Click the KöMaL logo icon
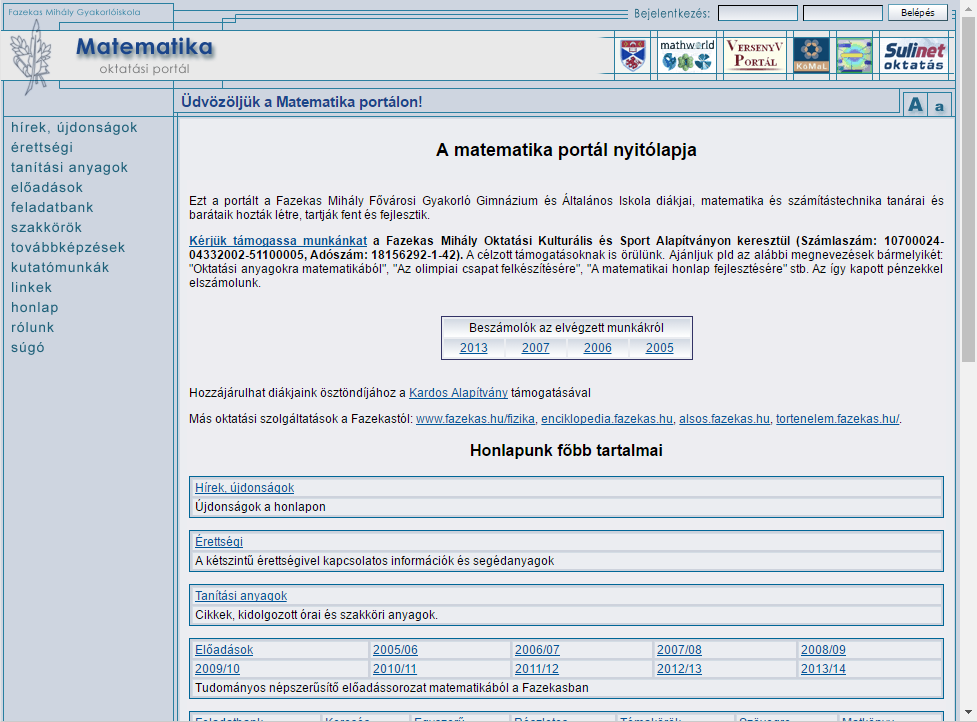The image size is (977, 722). (x=811, y=55)
